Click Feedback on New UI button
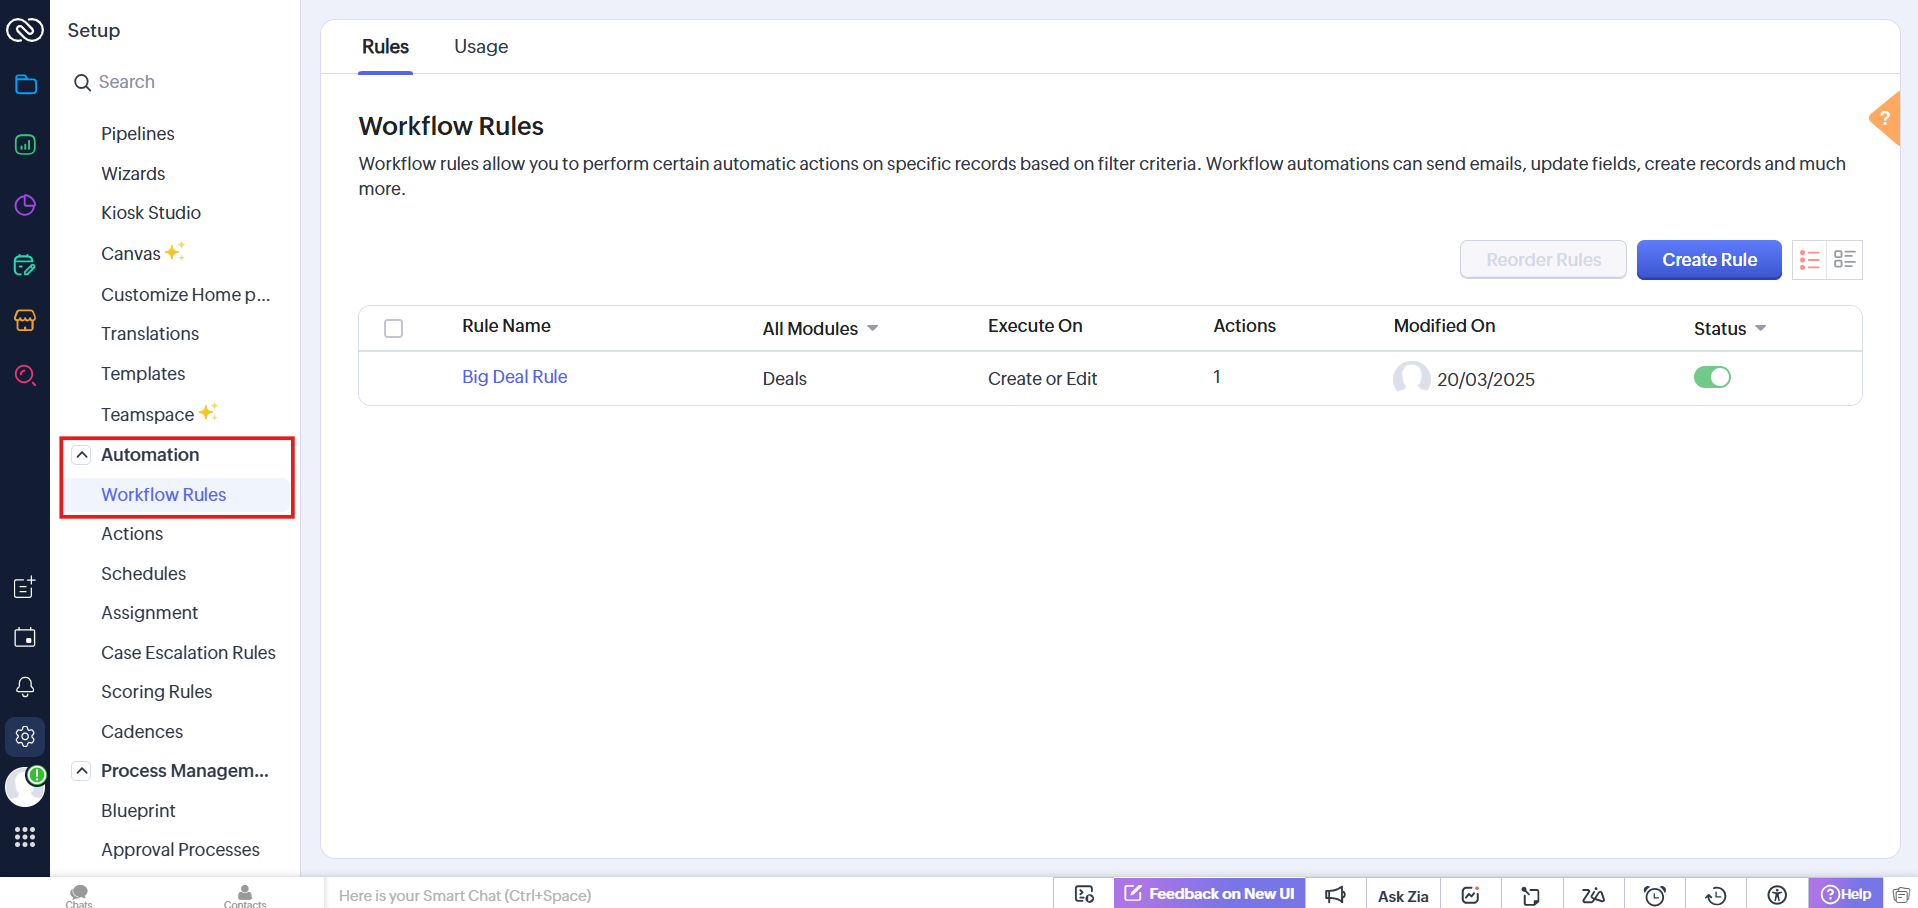This screenshot has width=1918, height=908. coord(1210,894)
